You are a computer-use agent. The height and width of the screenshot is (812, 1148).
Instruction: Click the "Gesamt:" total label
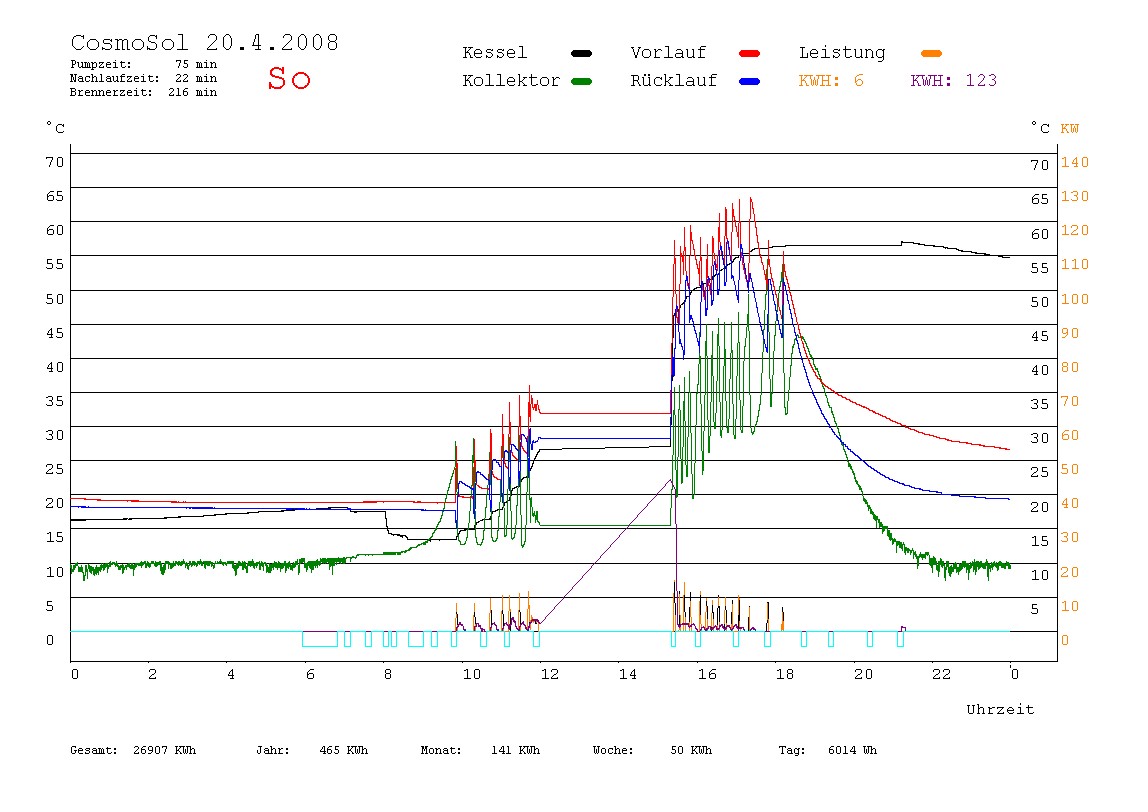click(x=94, y=750)
